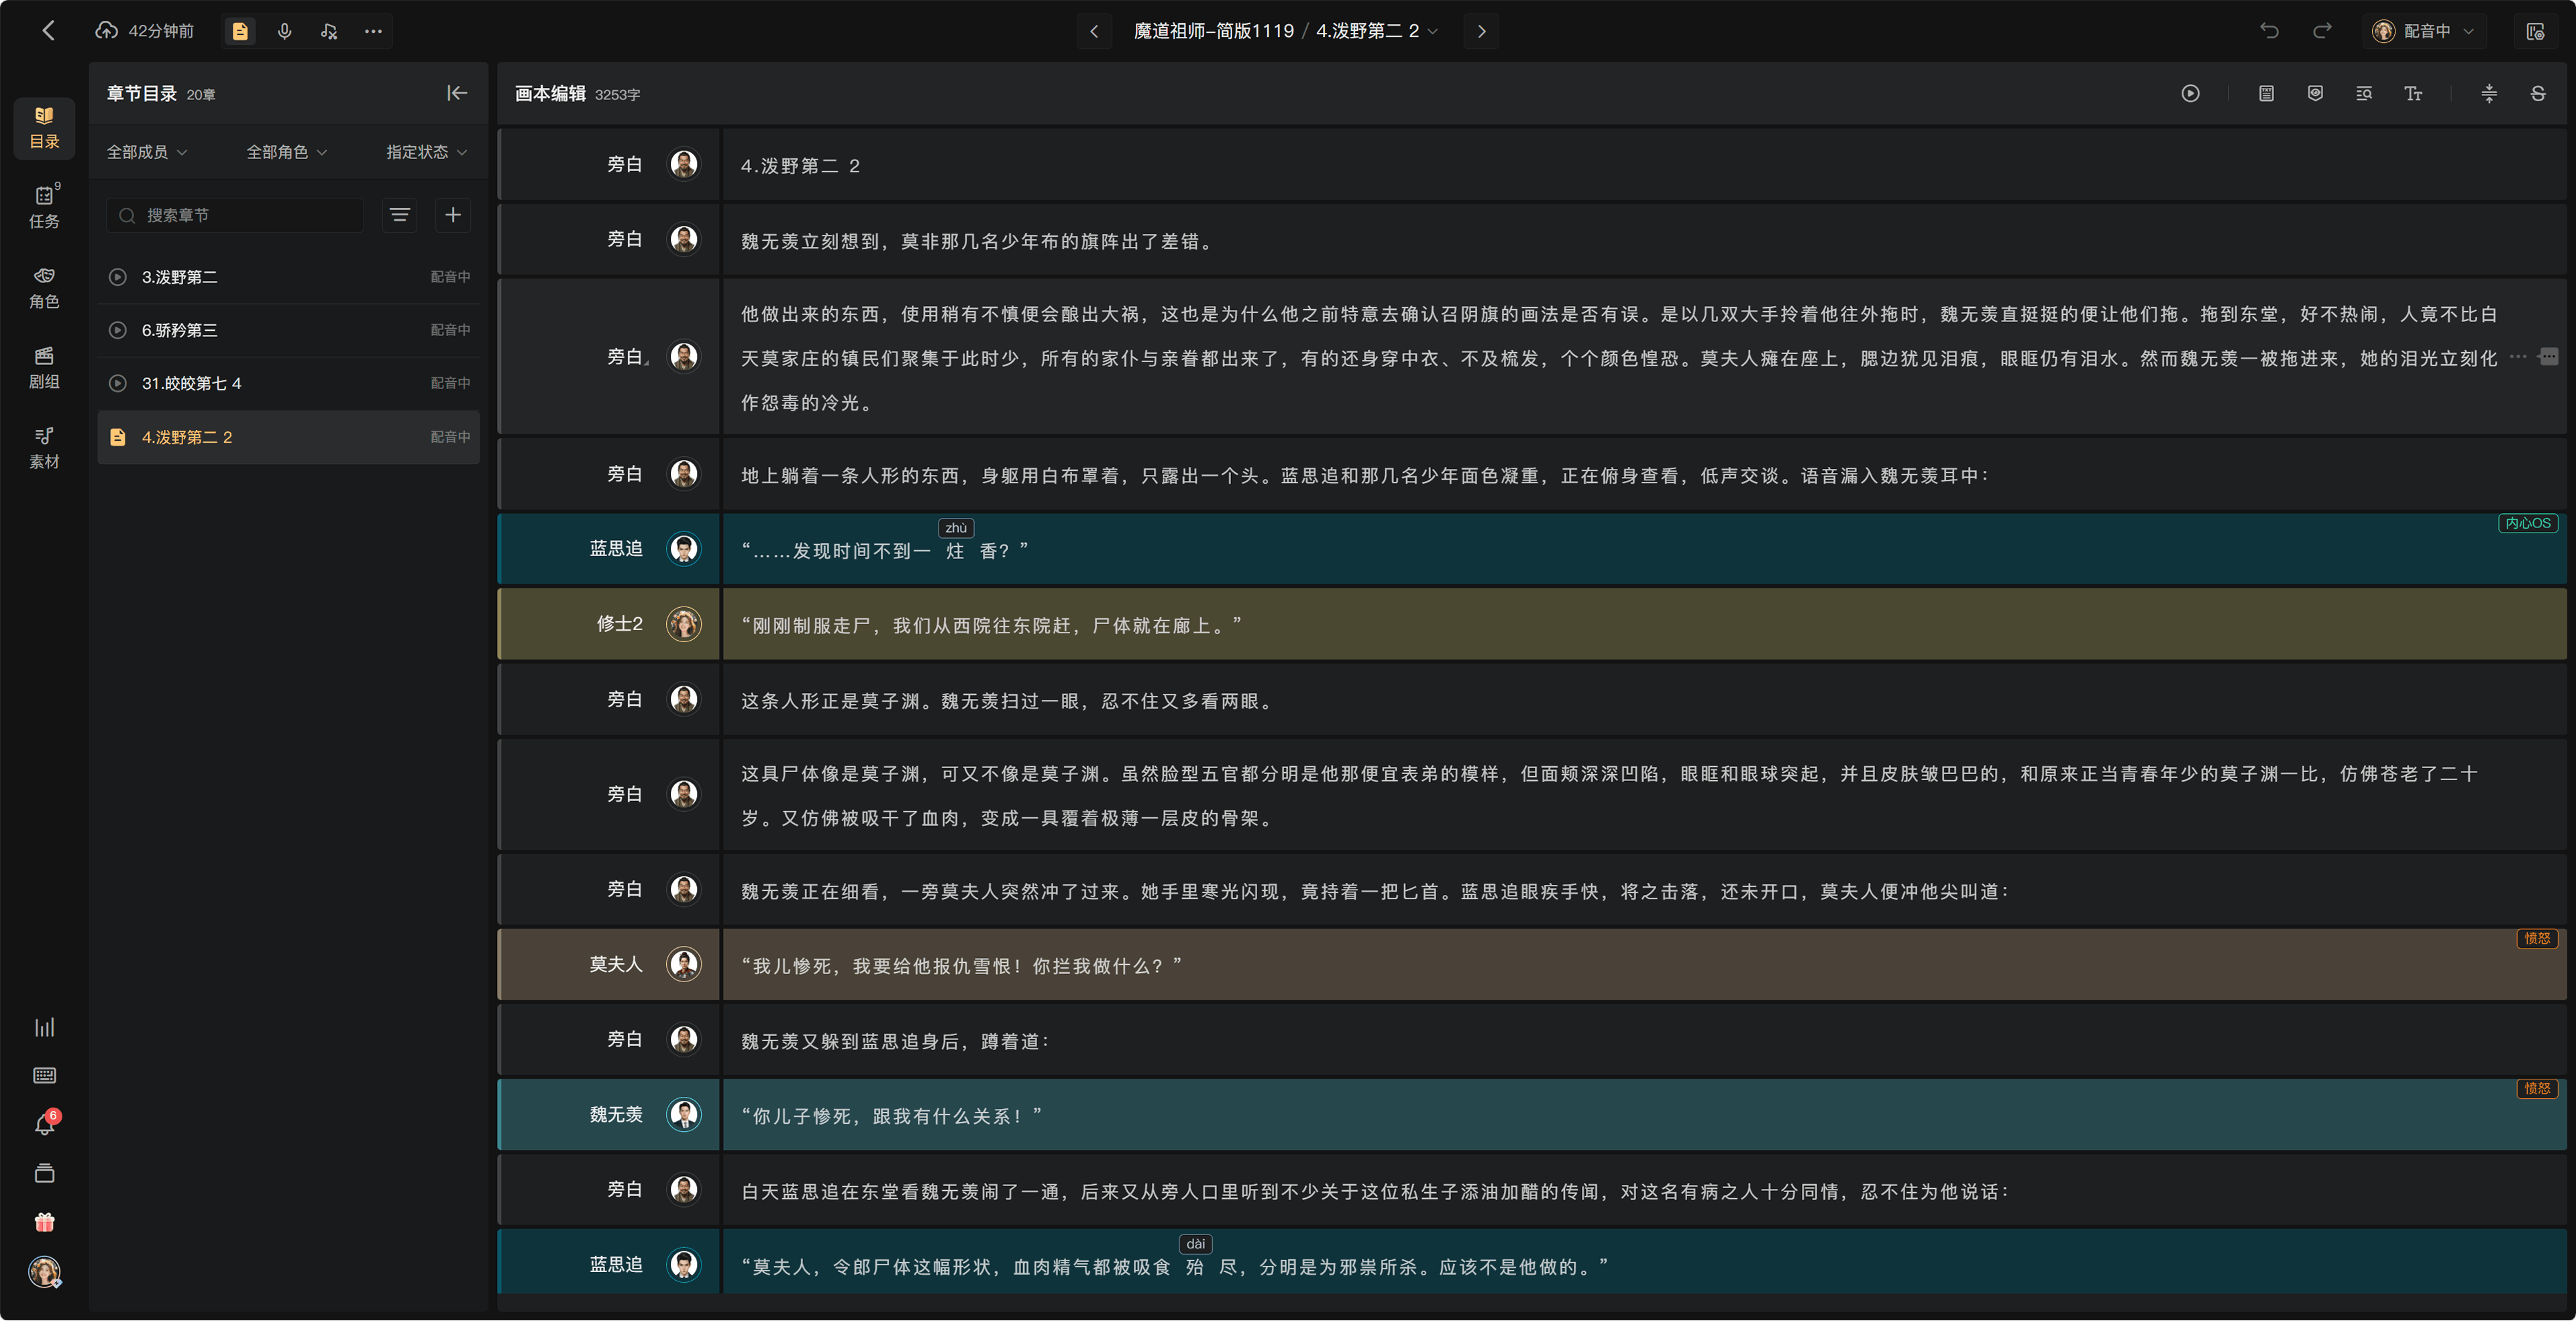Viewport: 2576px width, 1321px height.
Task: Click the 魏无羡 role label
Action: point(616,1114)
